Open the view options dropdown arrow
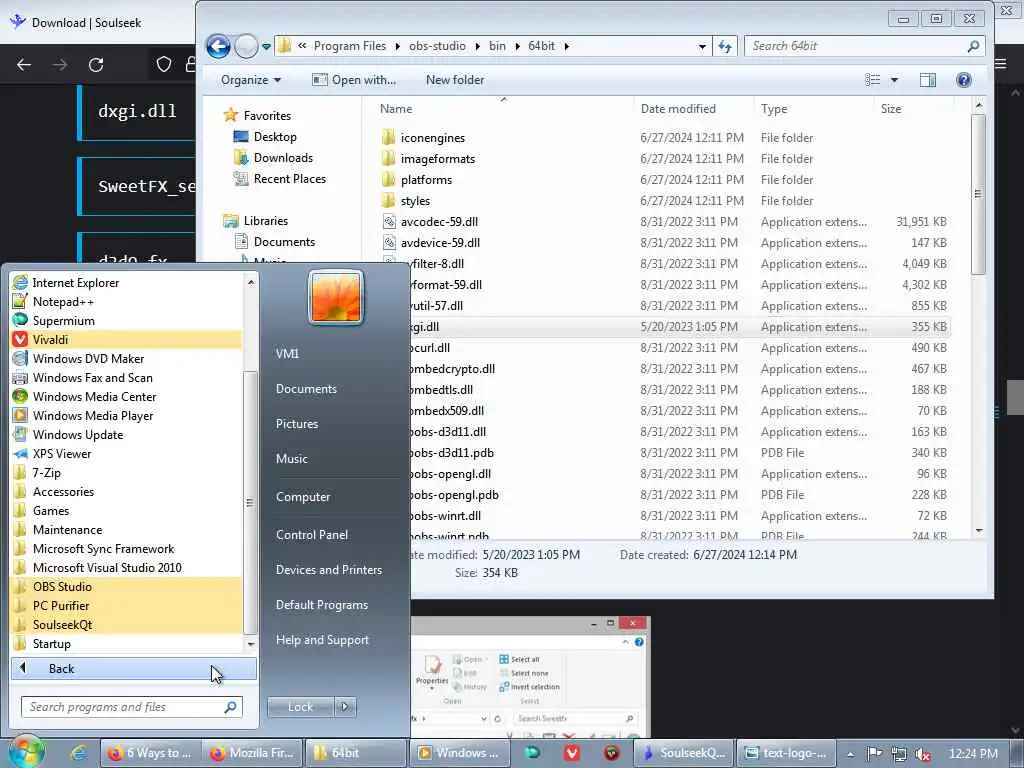Image resolution: width=1024 pixels, height=768 pixels. pos(894,80)
